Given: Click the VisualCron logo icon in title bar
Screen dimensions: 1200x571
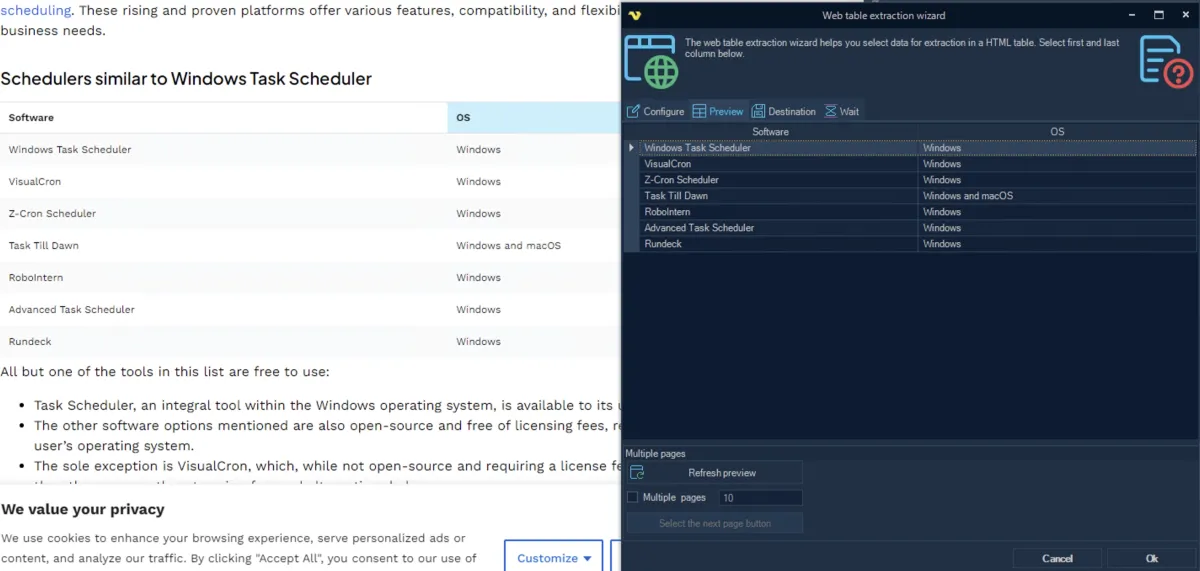Looking at the screenshot, I should click(634, 16).
